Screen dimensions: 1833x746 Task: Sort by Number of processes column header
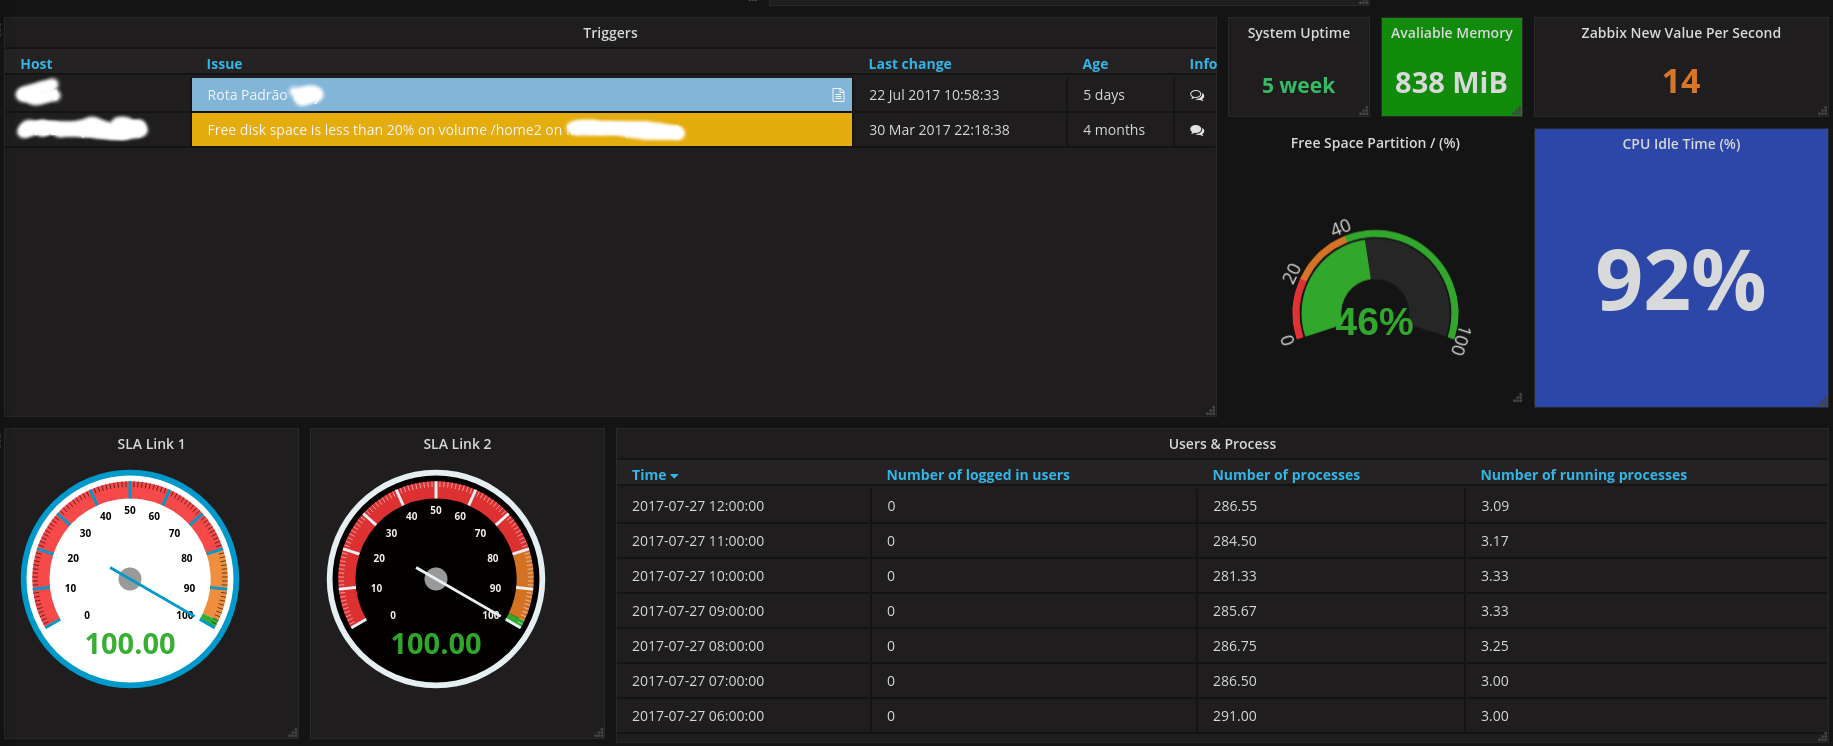point(1285,475)
